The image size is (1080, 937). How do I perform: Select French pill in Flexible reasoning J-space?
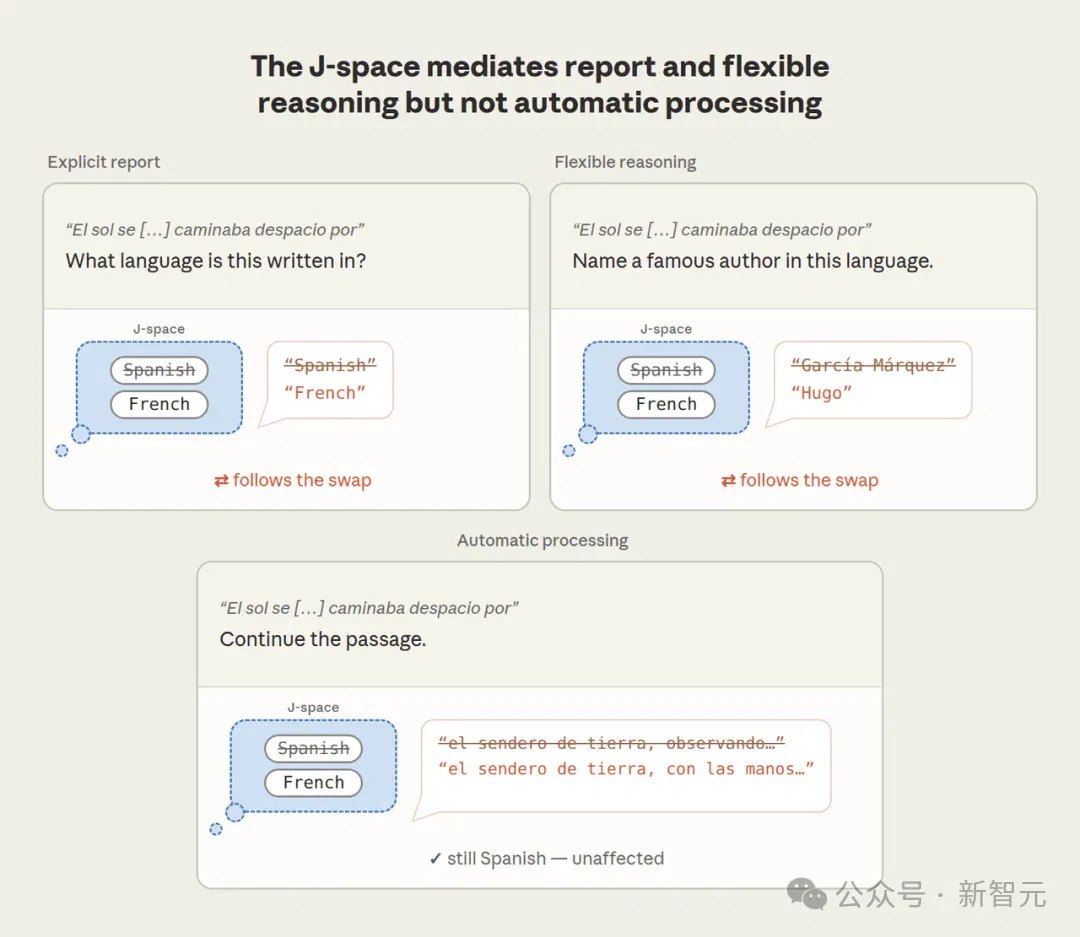click(666, 404)
